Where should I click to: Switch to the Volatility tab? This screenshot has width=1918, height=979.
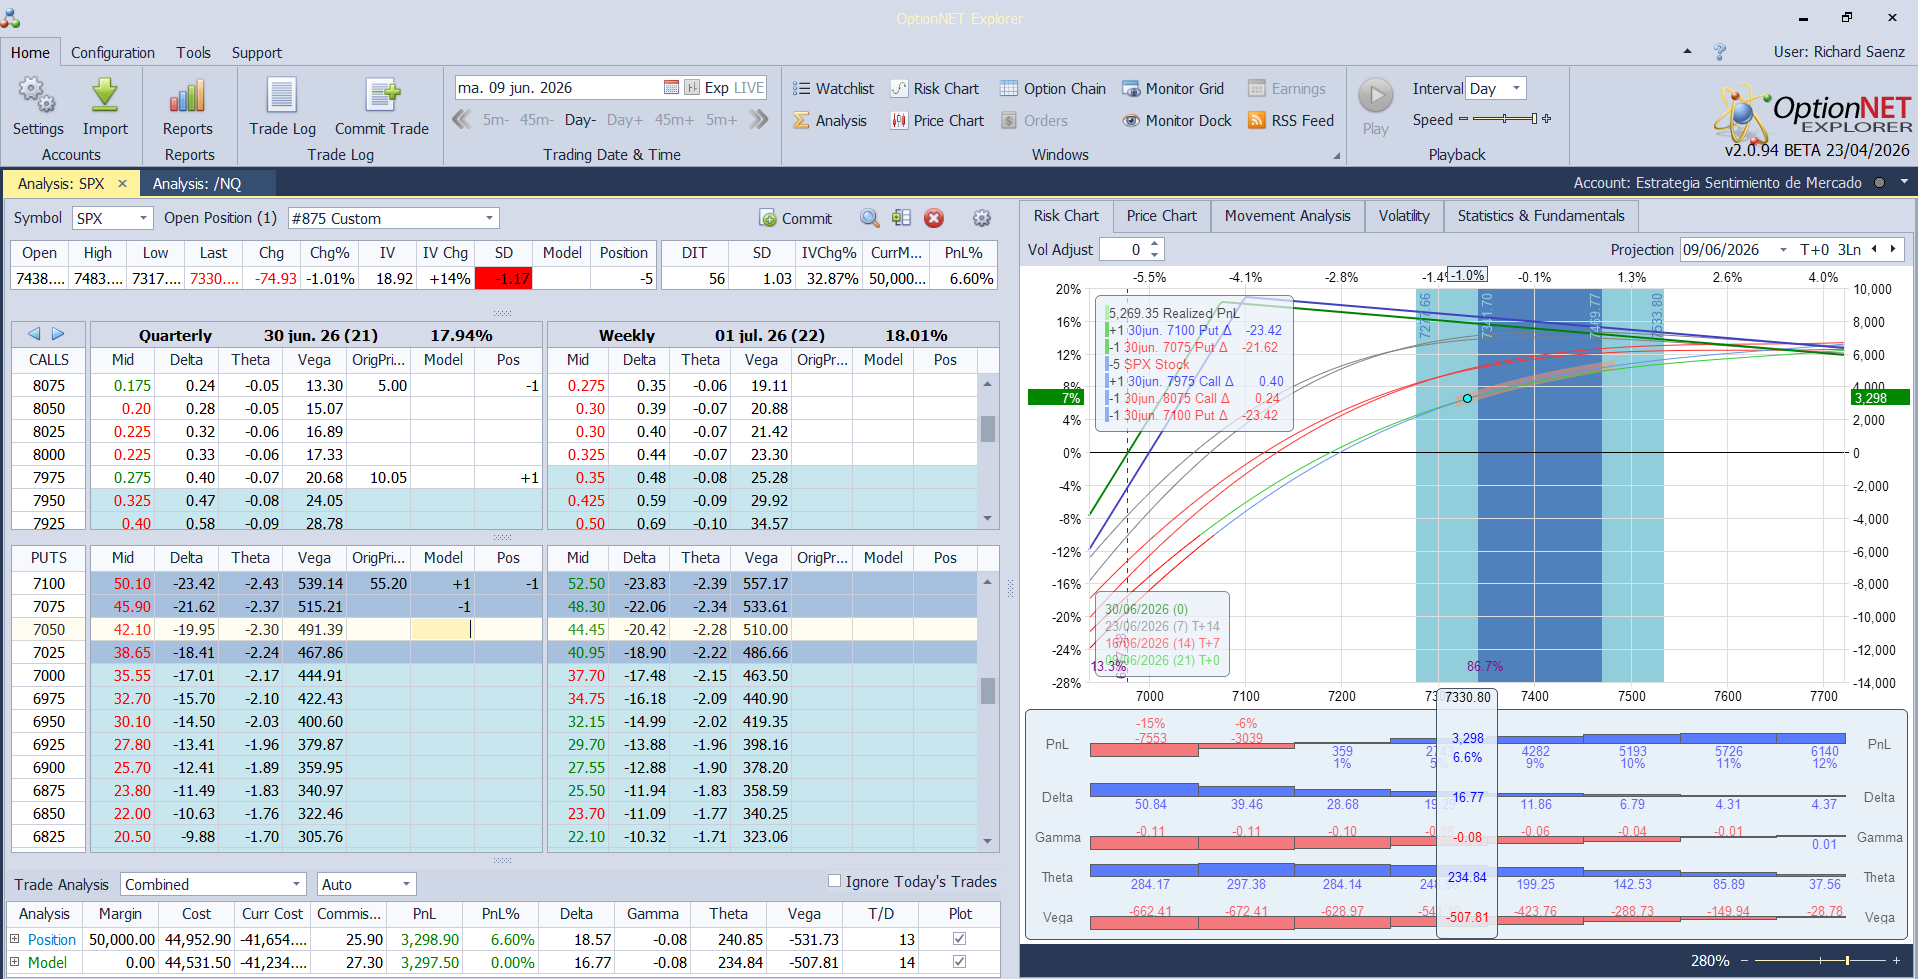point(1404,216)
